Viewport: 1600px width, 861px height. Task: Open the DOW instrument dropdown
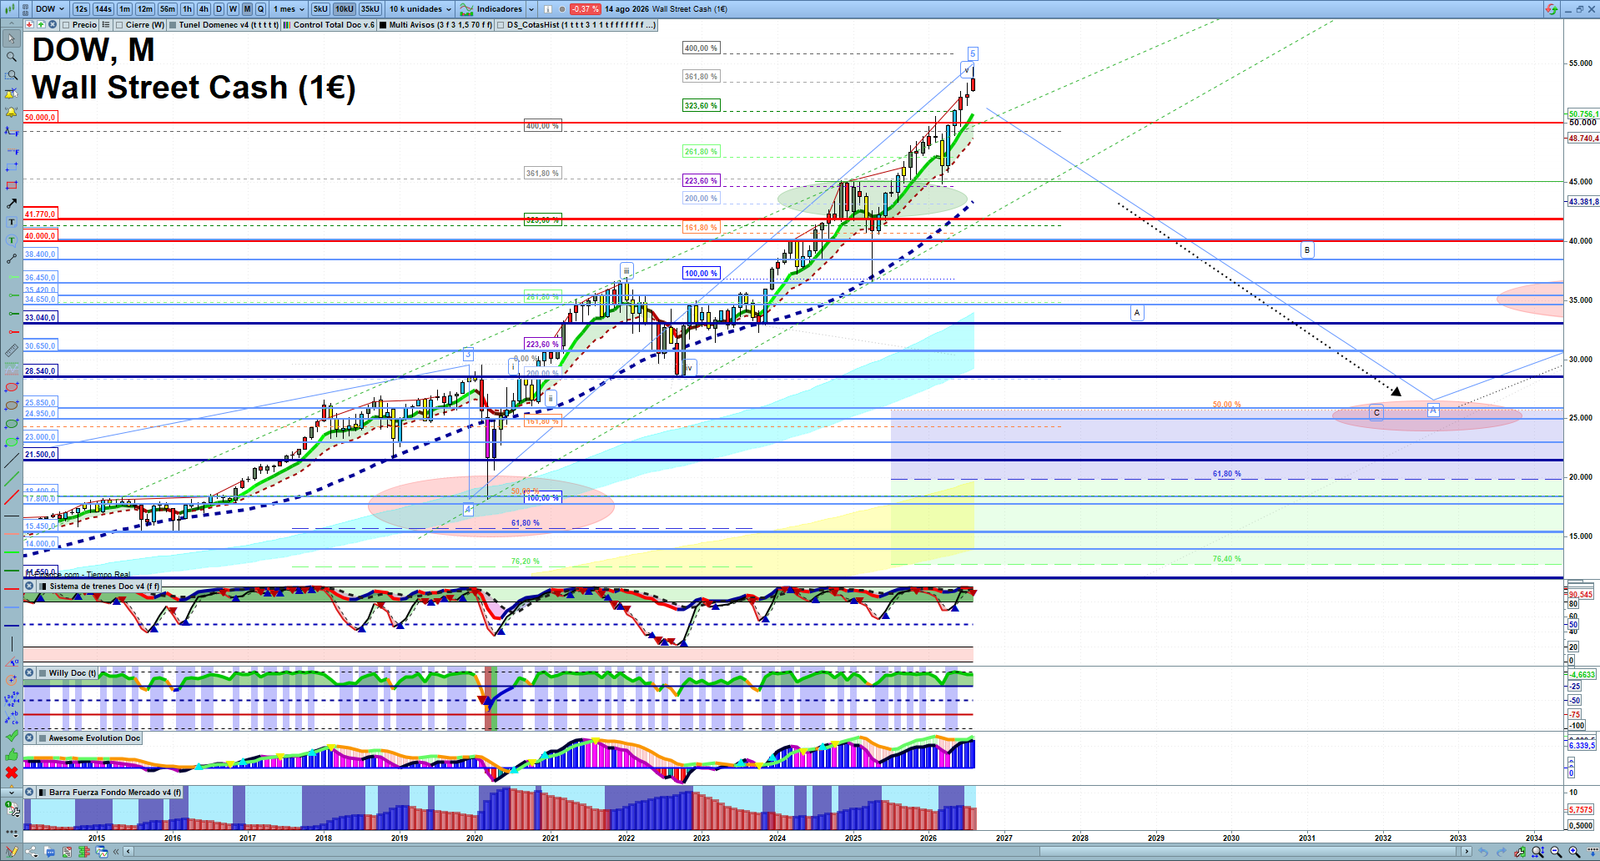click(x=49, y=9)
